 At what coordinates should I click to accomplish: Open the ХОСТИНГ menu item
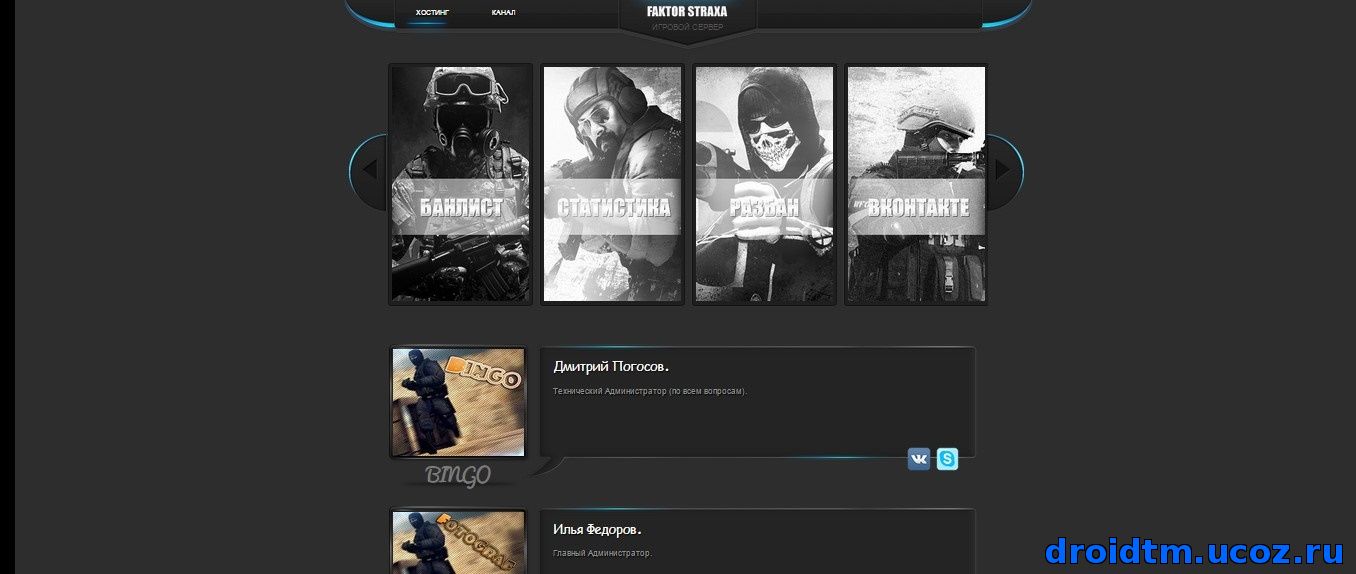433,12
